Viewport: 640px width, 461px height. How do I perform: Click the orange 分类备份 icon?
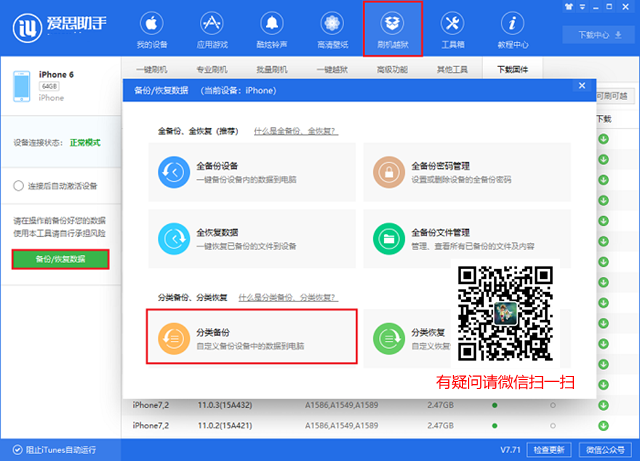174,339
